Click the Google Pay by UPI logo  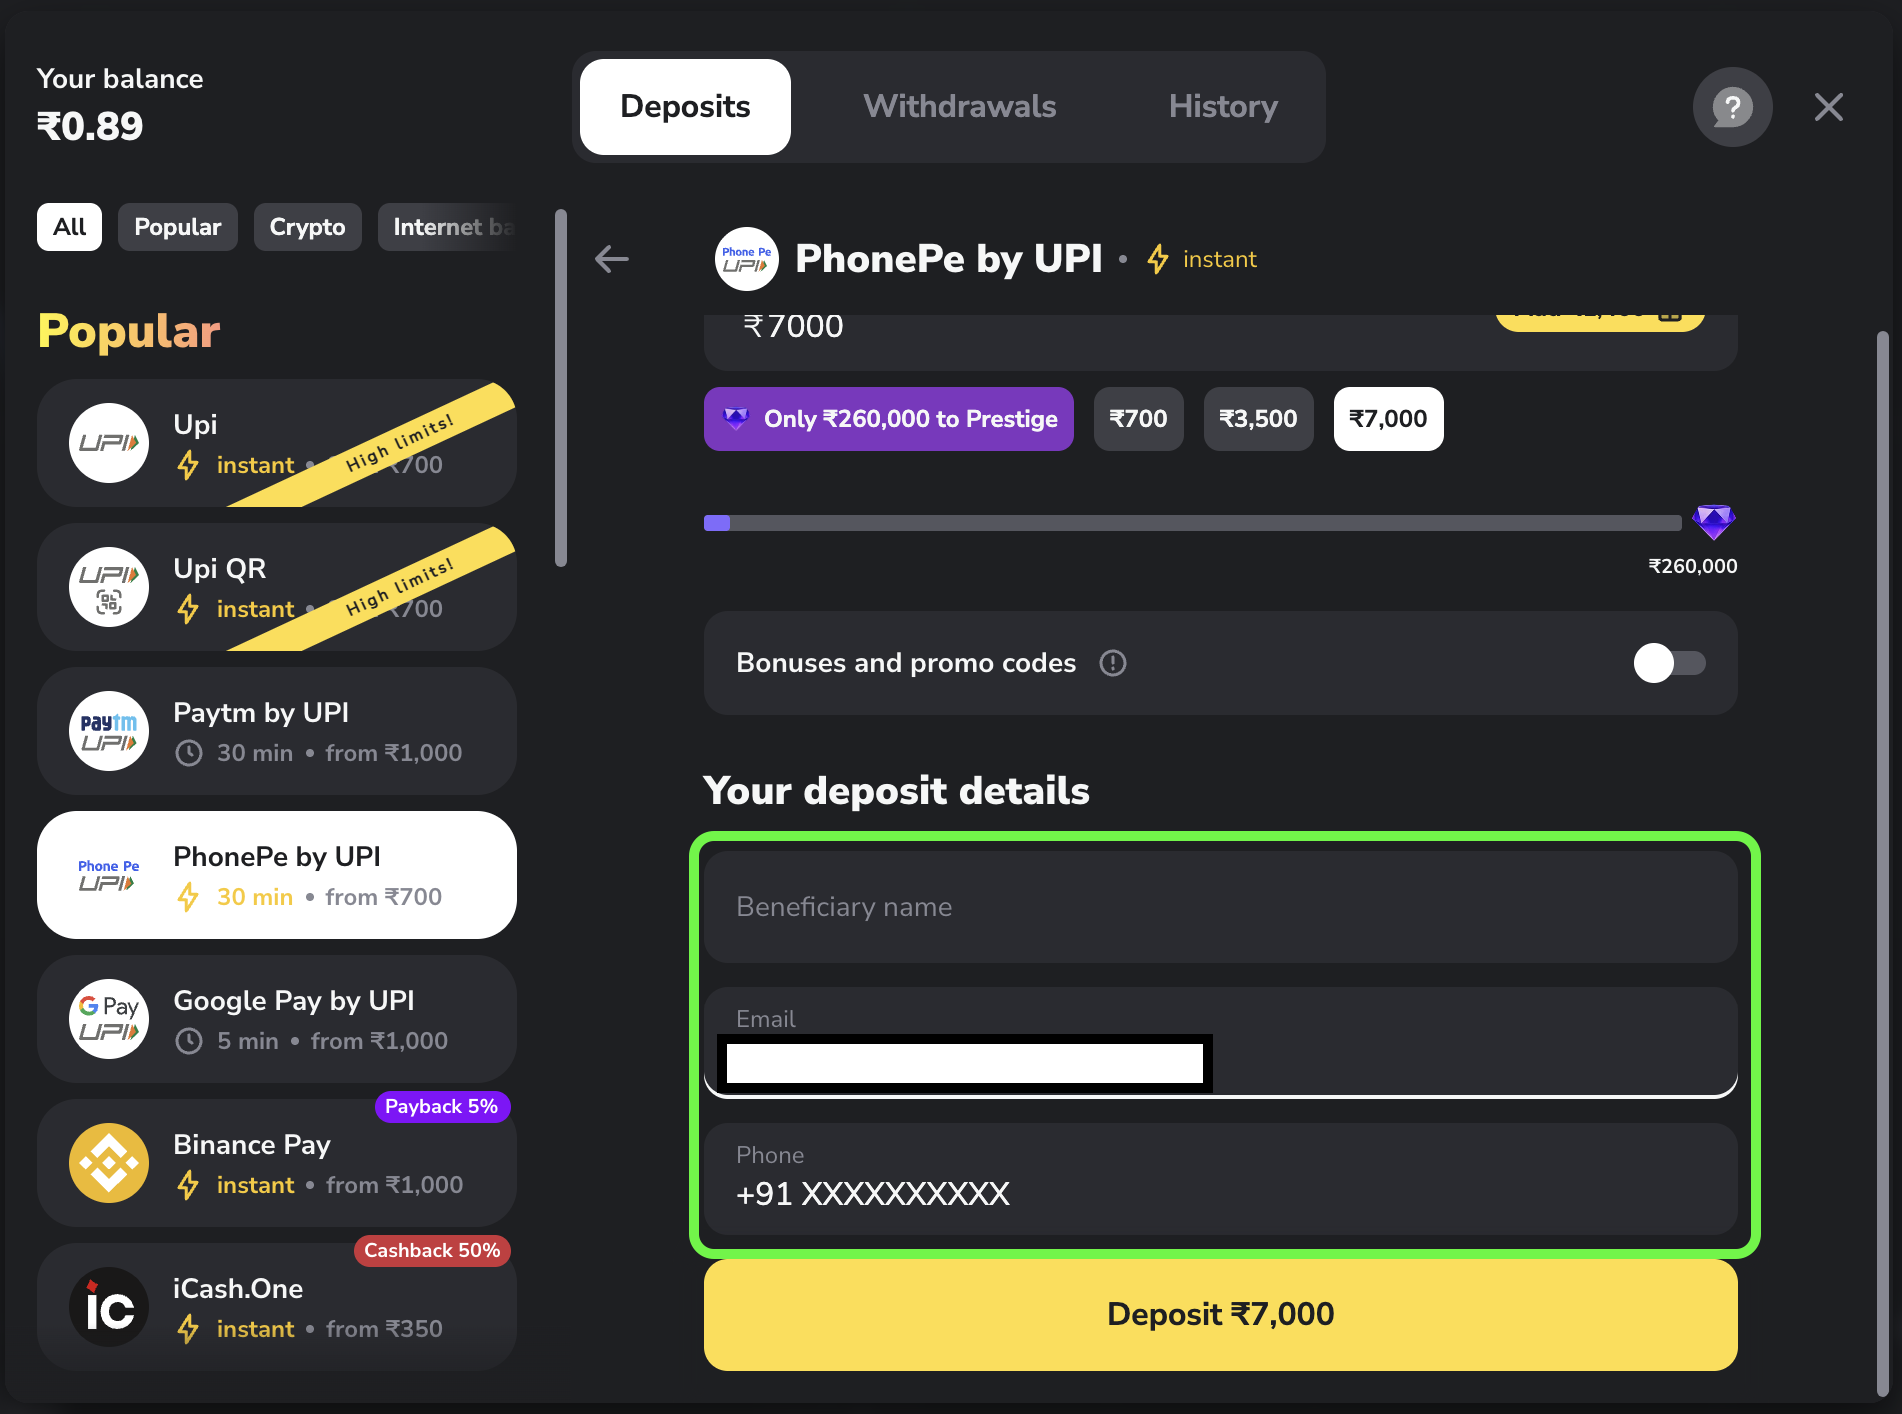pyautogui.click(x=109, y=1019)
